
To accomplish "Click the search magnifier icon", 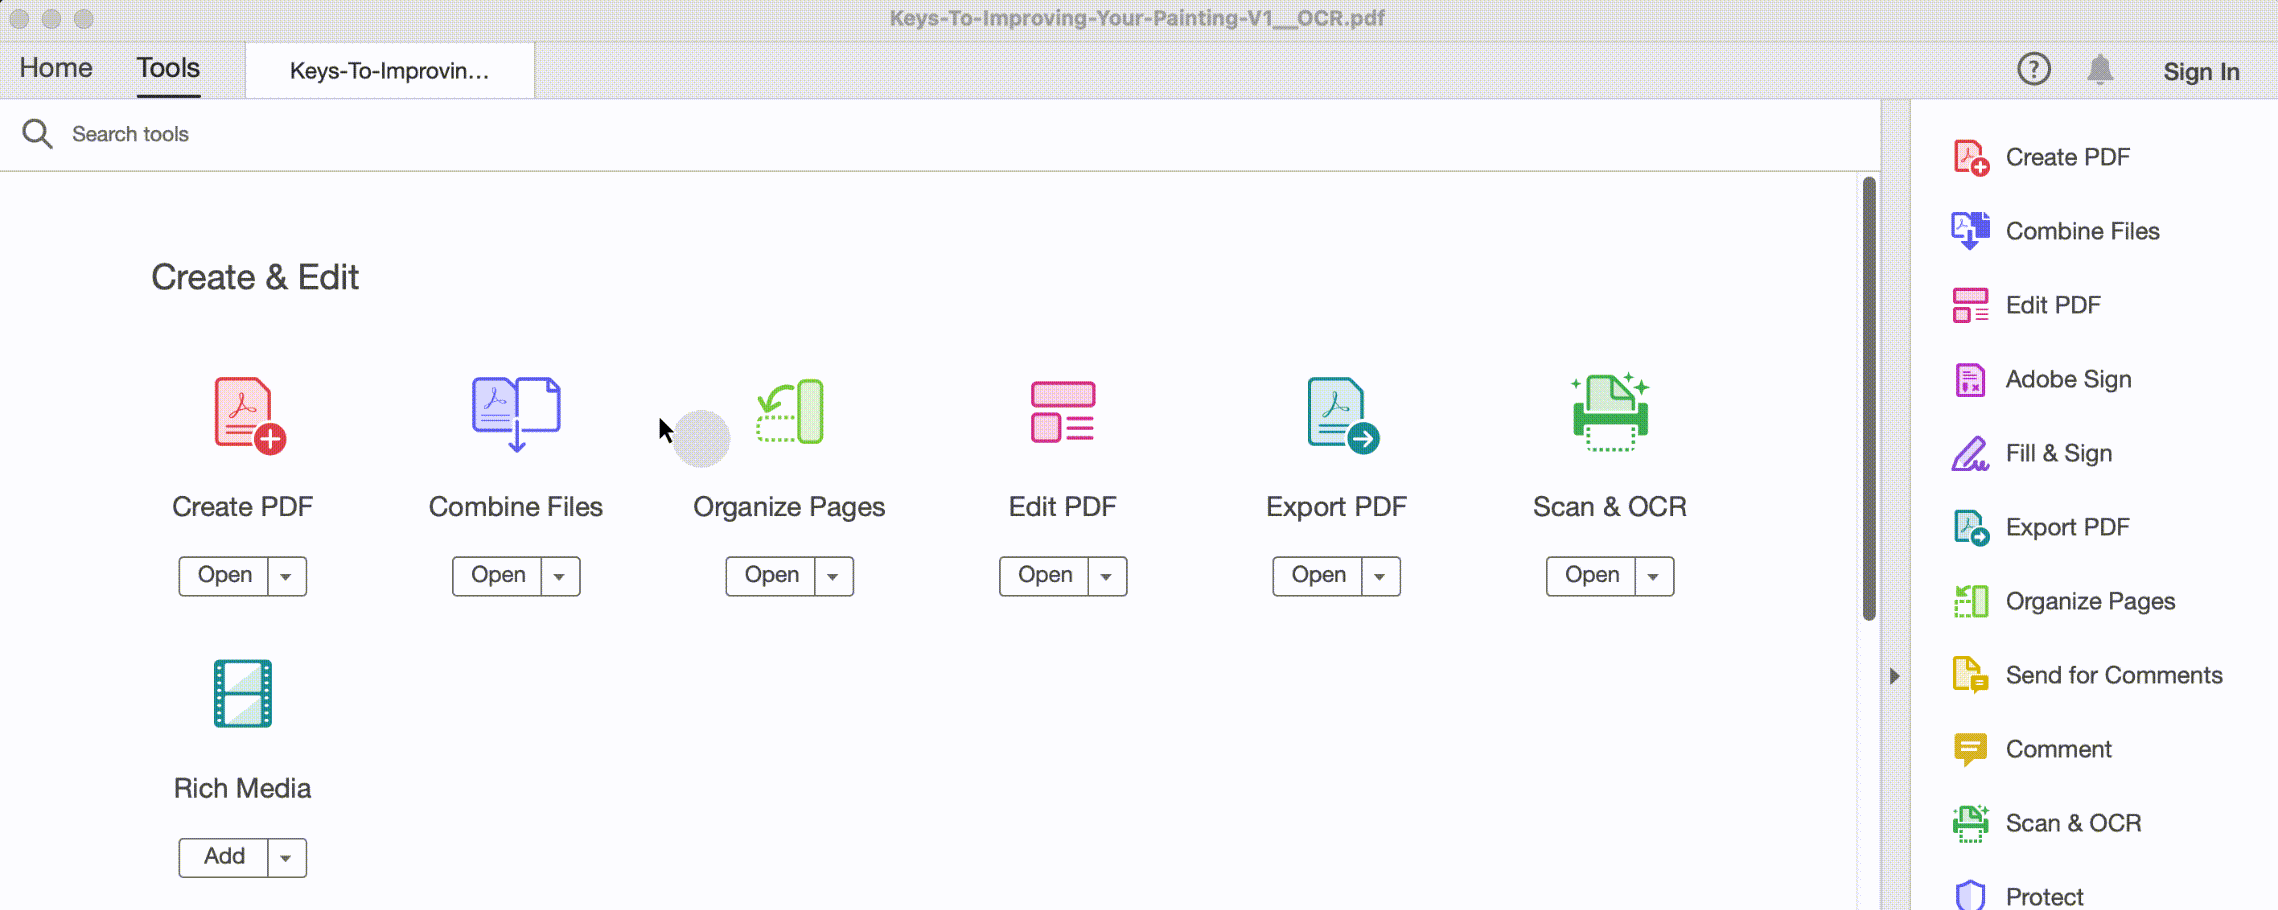I will coord(37,134).
